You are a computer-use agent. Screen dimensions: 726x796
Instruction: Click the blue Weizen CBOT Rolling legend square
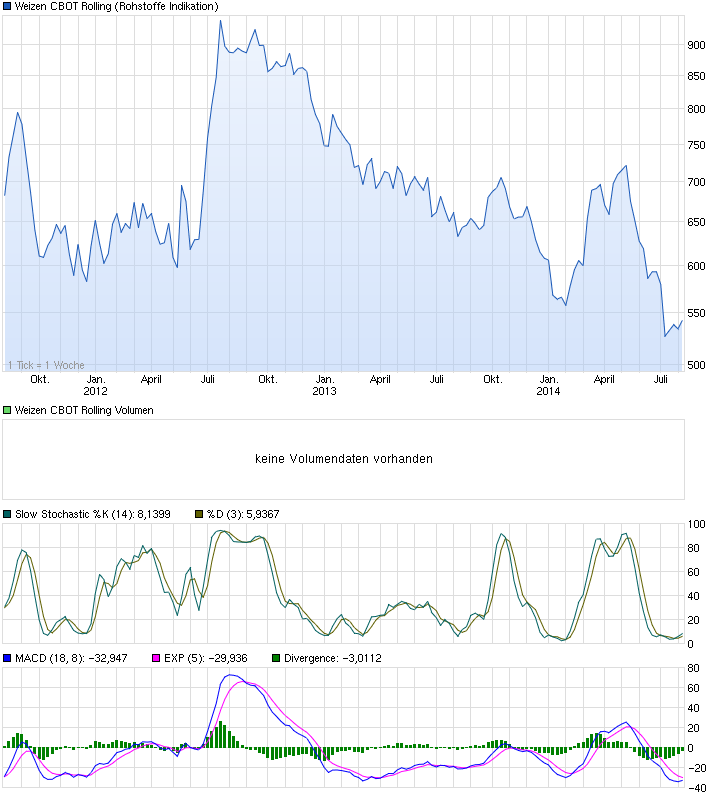tap(8, 7)
